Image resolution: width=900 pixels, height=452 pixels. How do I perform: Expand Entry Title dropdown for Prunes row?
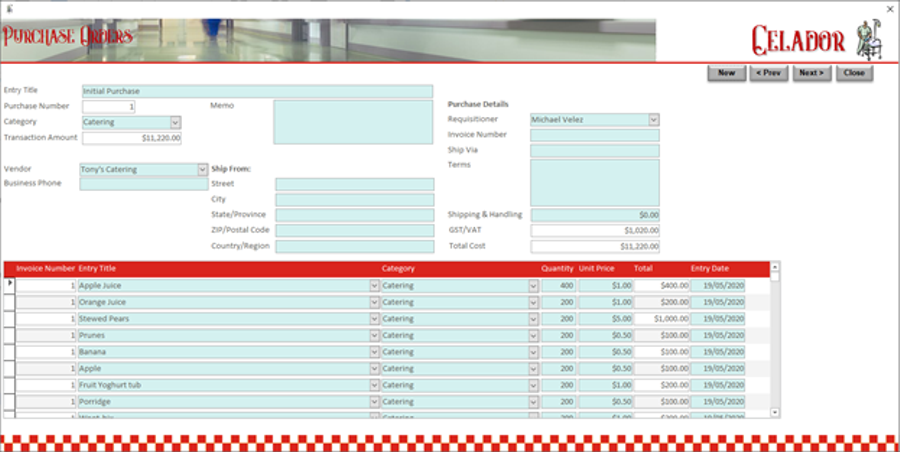click(x=374, y=335)
